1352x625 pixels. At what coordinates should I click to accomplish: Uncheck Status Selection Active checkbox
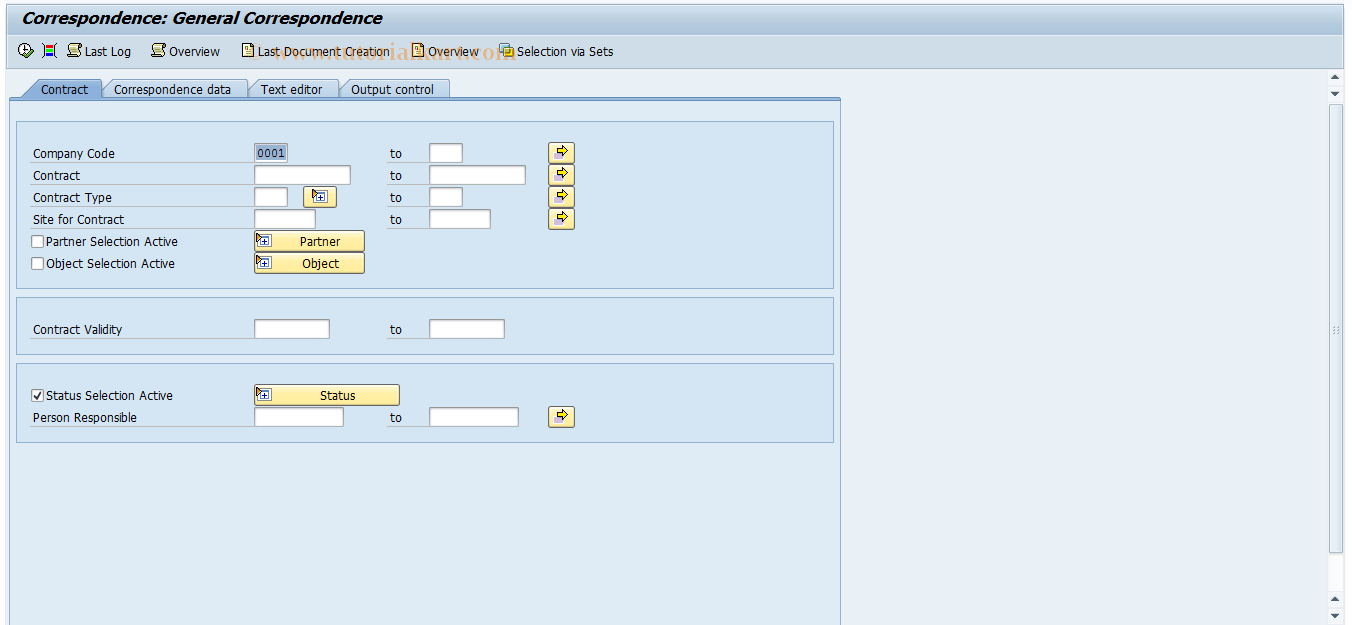(x=38, y=395)
